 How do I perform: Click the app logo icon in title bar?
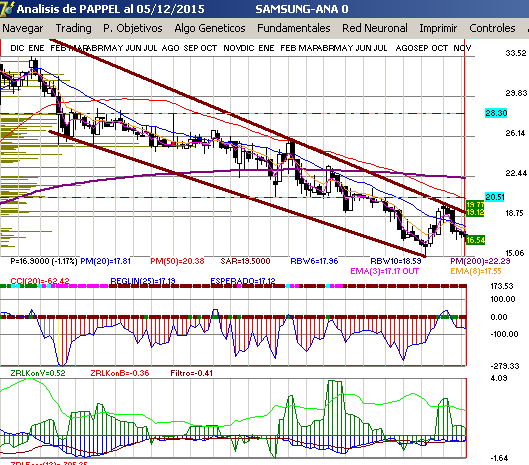point(7,8)
